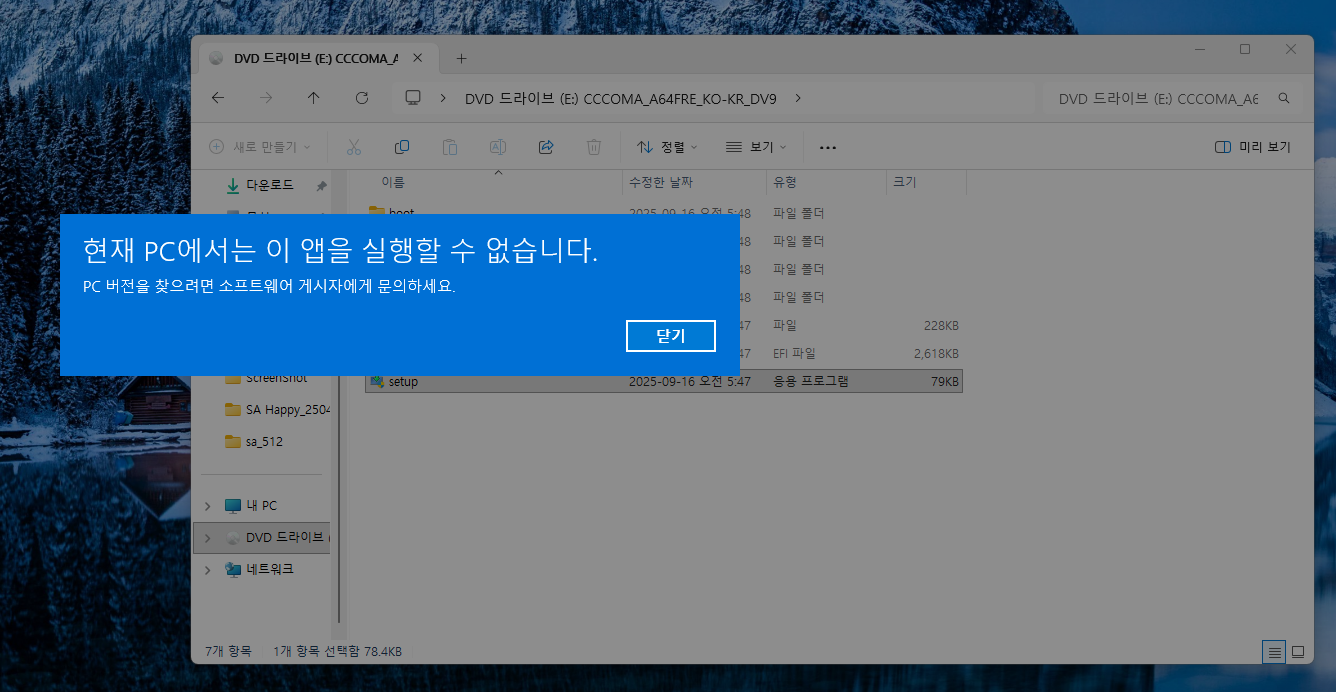Expand the 내 PC tree item
Image resolution: width=1336 pixels, height=692 pixels.
(x=207, y=505)
